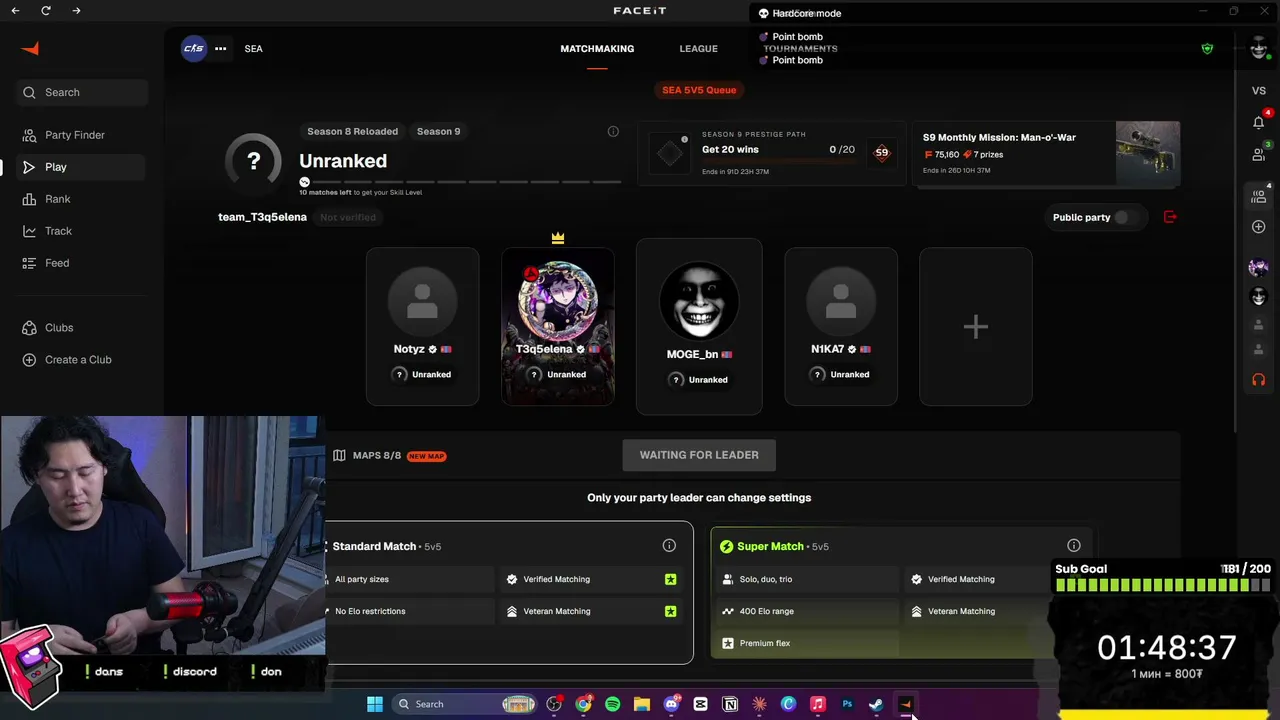Reload the page with the refresh icon
The height and width of the screenshot is (720, 1280).
pos(46,10)
